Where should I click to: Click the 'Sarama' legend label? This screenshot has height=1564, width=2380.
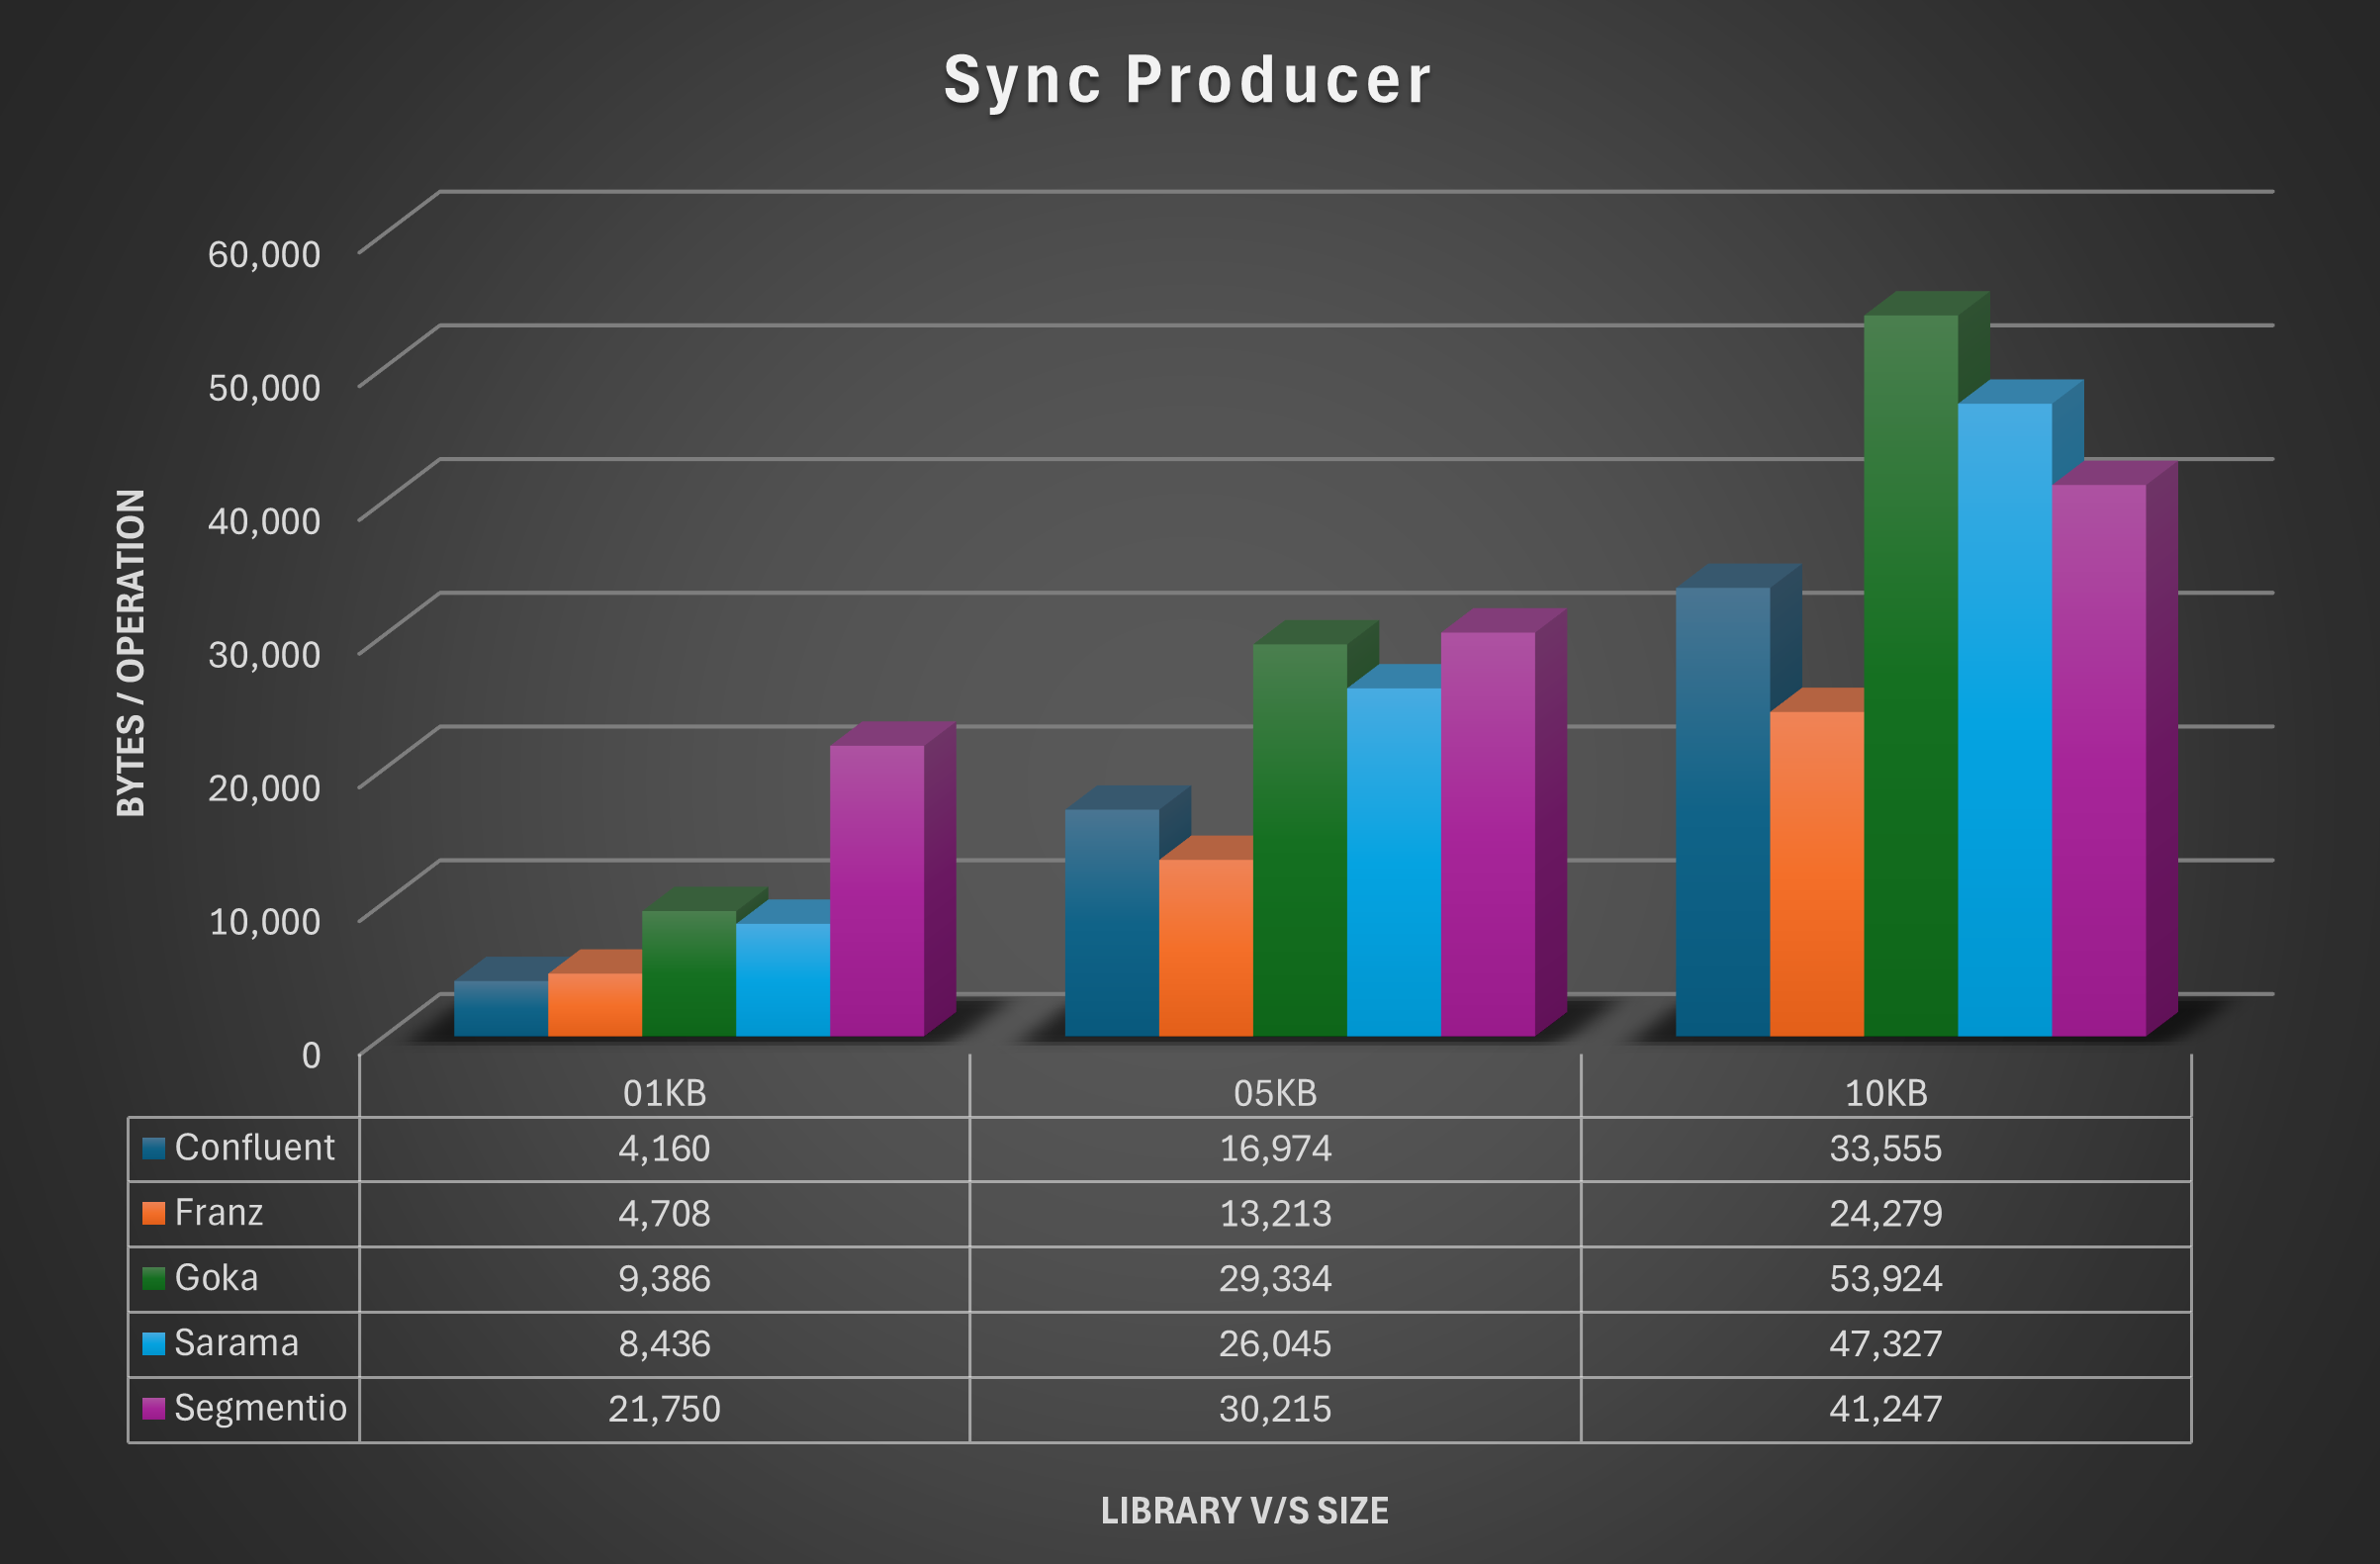(x=236, y=1342)
